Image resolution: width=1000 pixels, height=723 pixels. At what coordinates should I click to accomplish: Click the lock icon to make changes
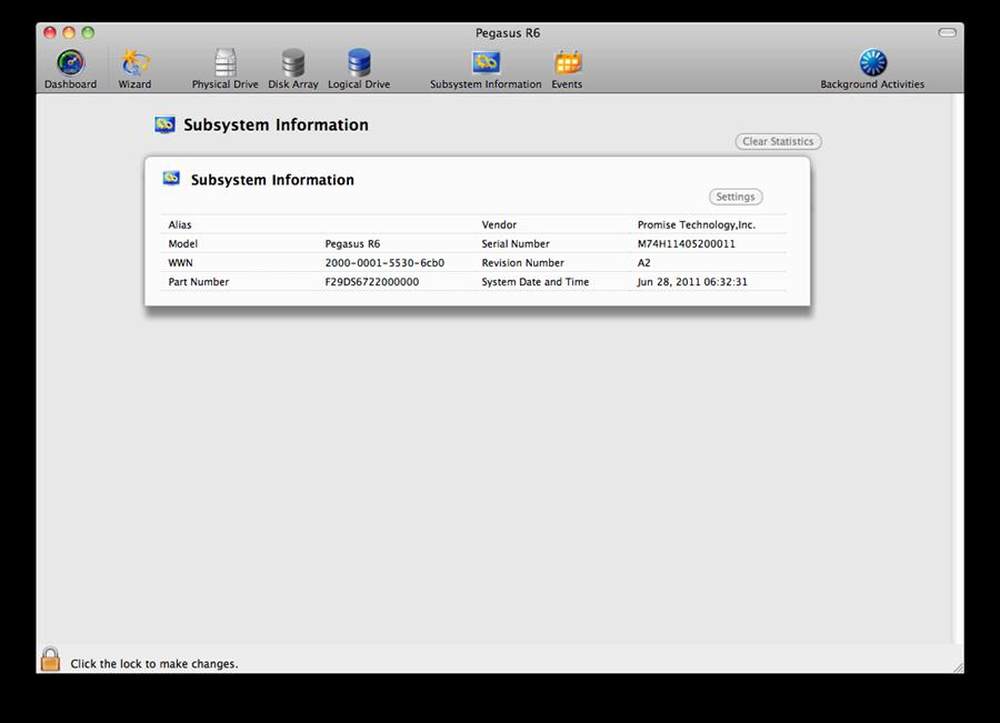(x=50, y=659)
